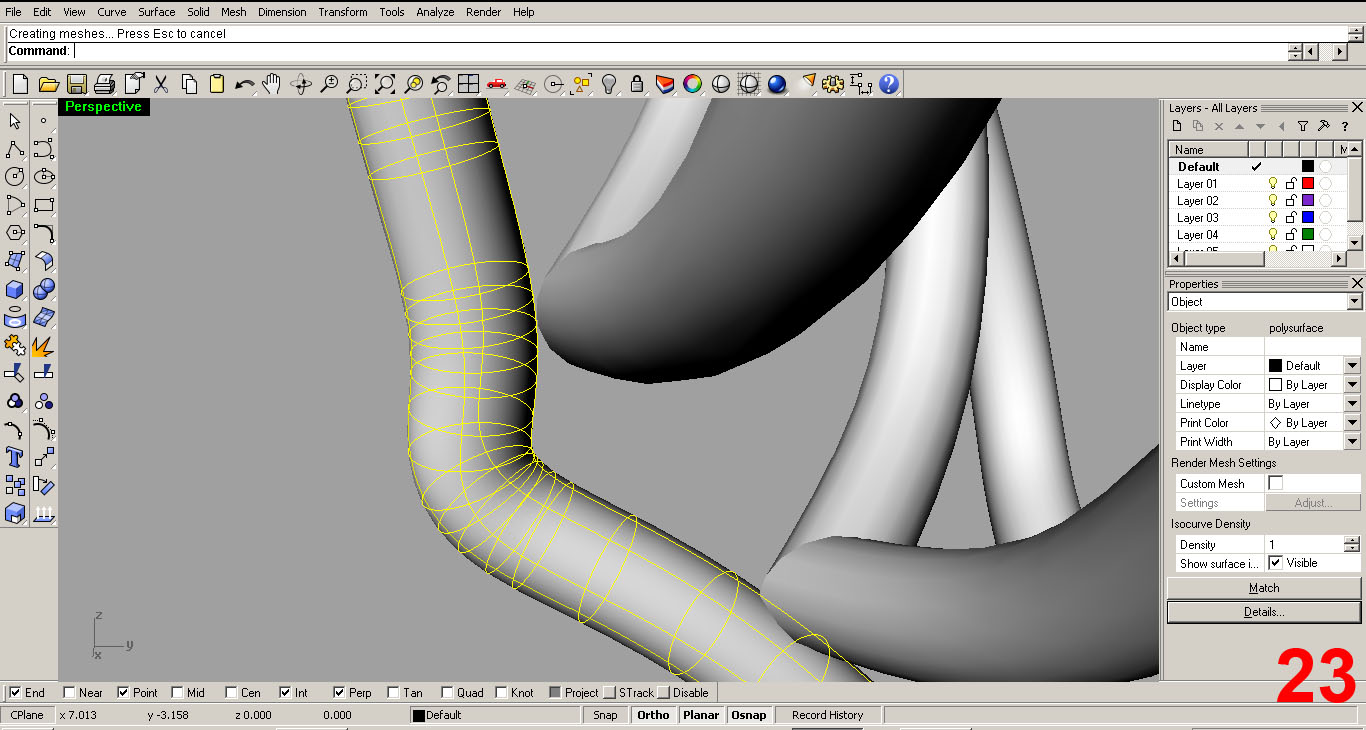Enable the Custom Mesh checkbox
The height and width of the screenshot is (730, 1366).
click(1275, 483)
